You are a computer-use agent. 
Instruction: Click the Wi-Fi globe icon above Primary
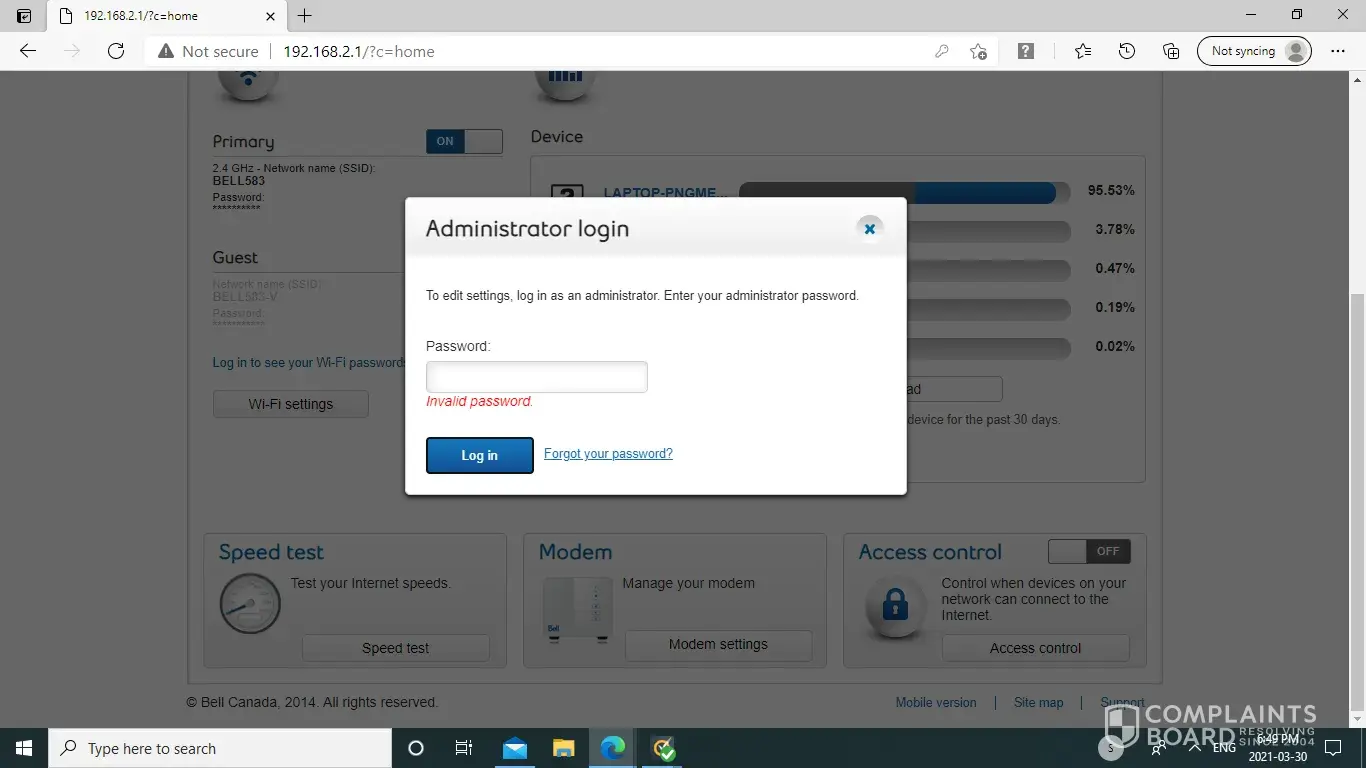click(x=248, y=86)
